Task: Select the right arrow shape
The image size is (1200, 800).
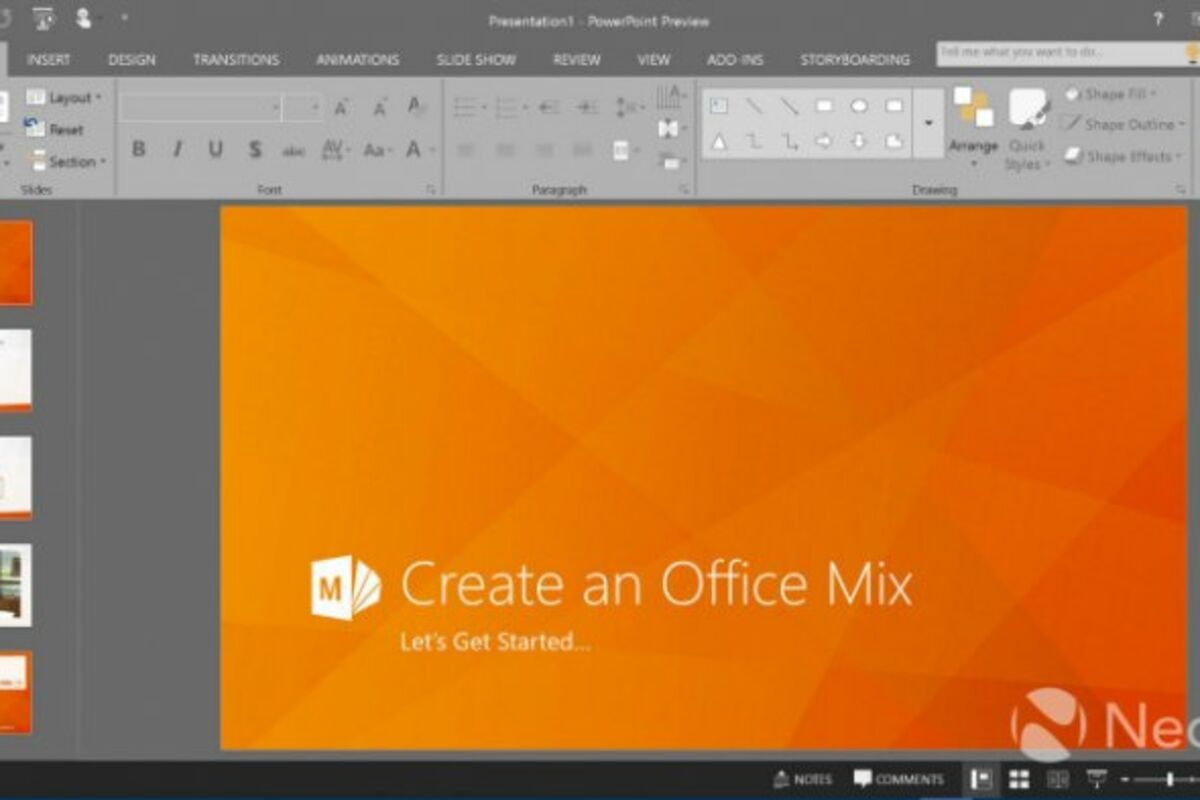Action: click(824, 142)
